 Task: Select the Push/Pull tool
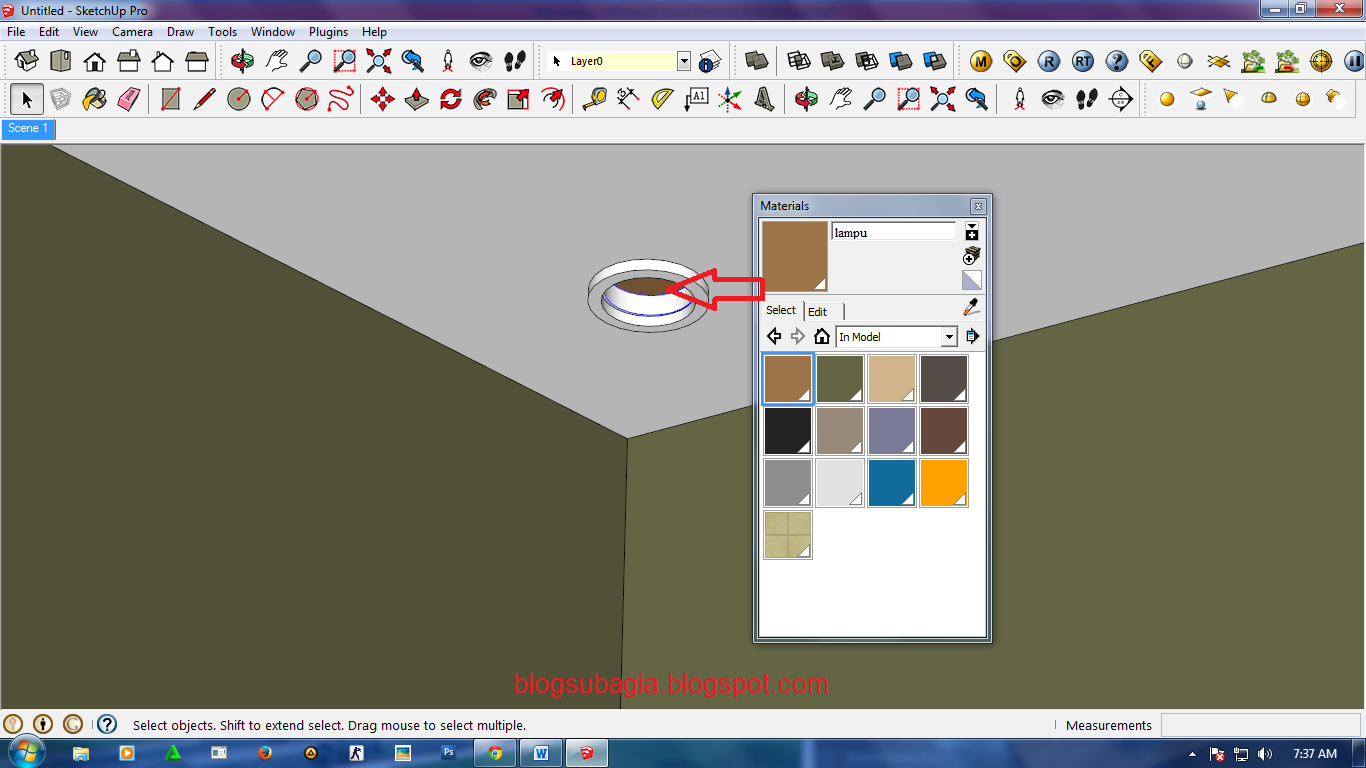pos(417,99)
